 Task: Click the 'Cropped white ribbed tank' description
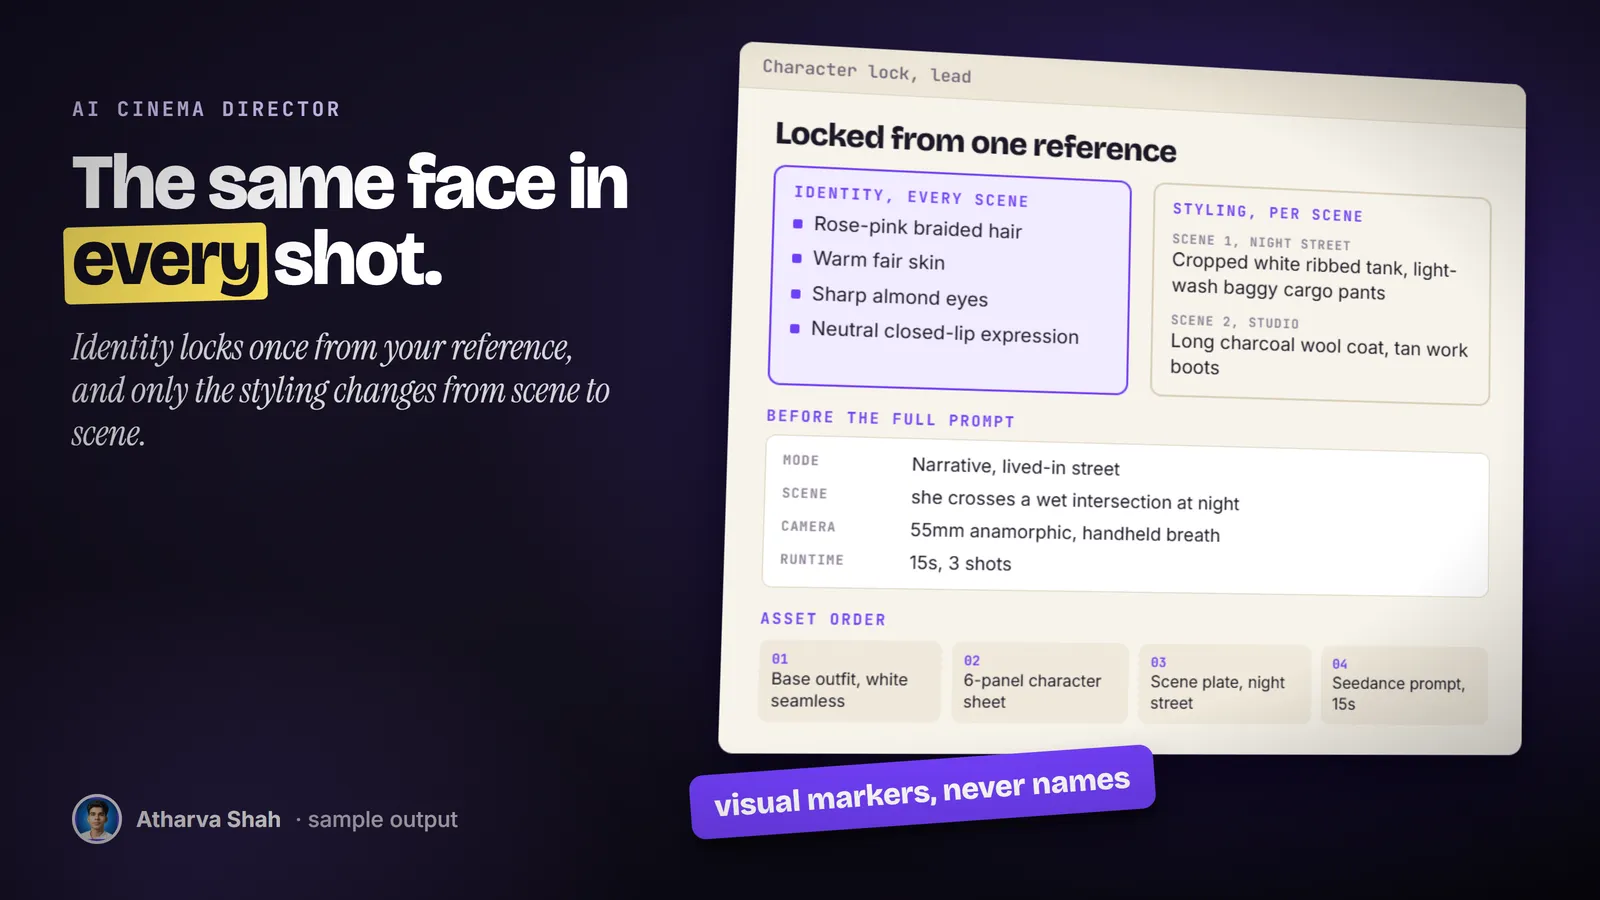1313,277
